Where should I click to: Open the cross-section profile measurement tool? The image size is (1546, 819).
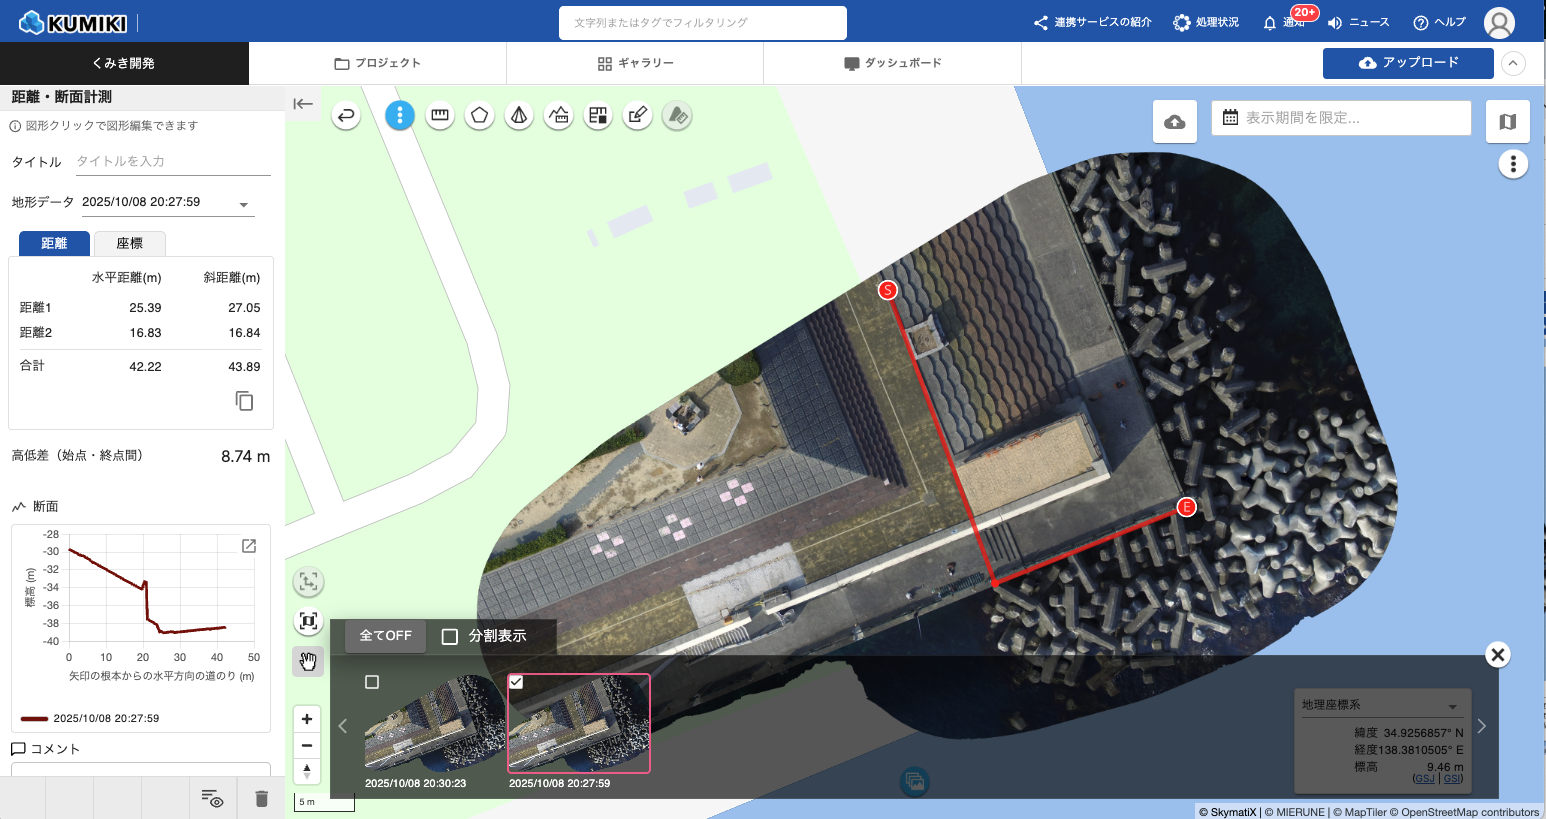click(559, 116)
